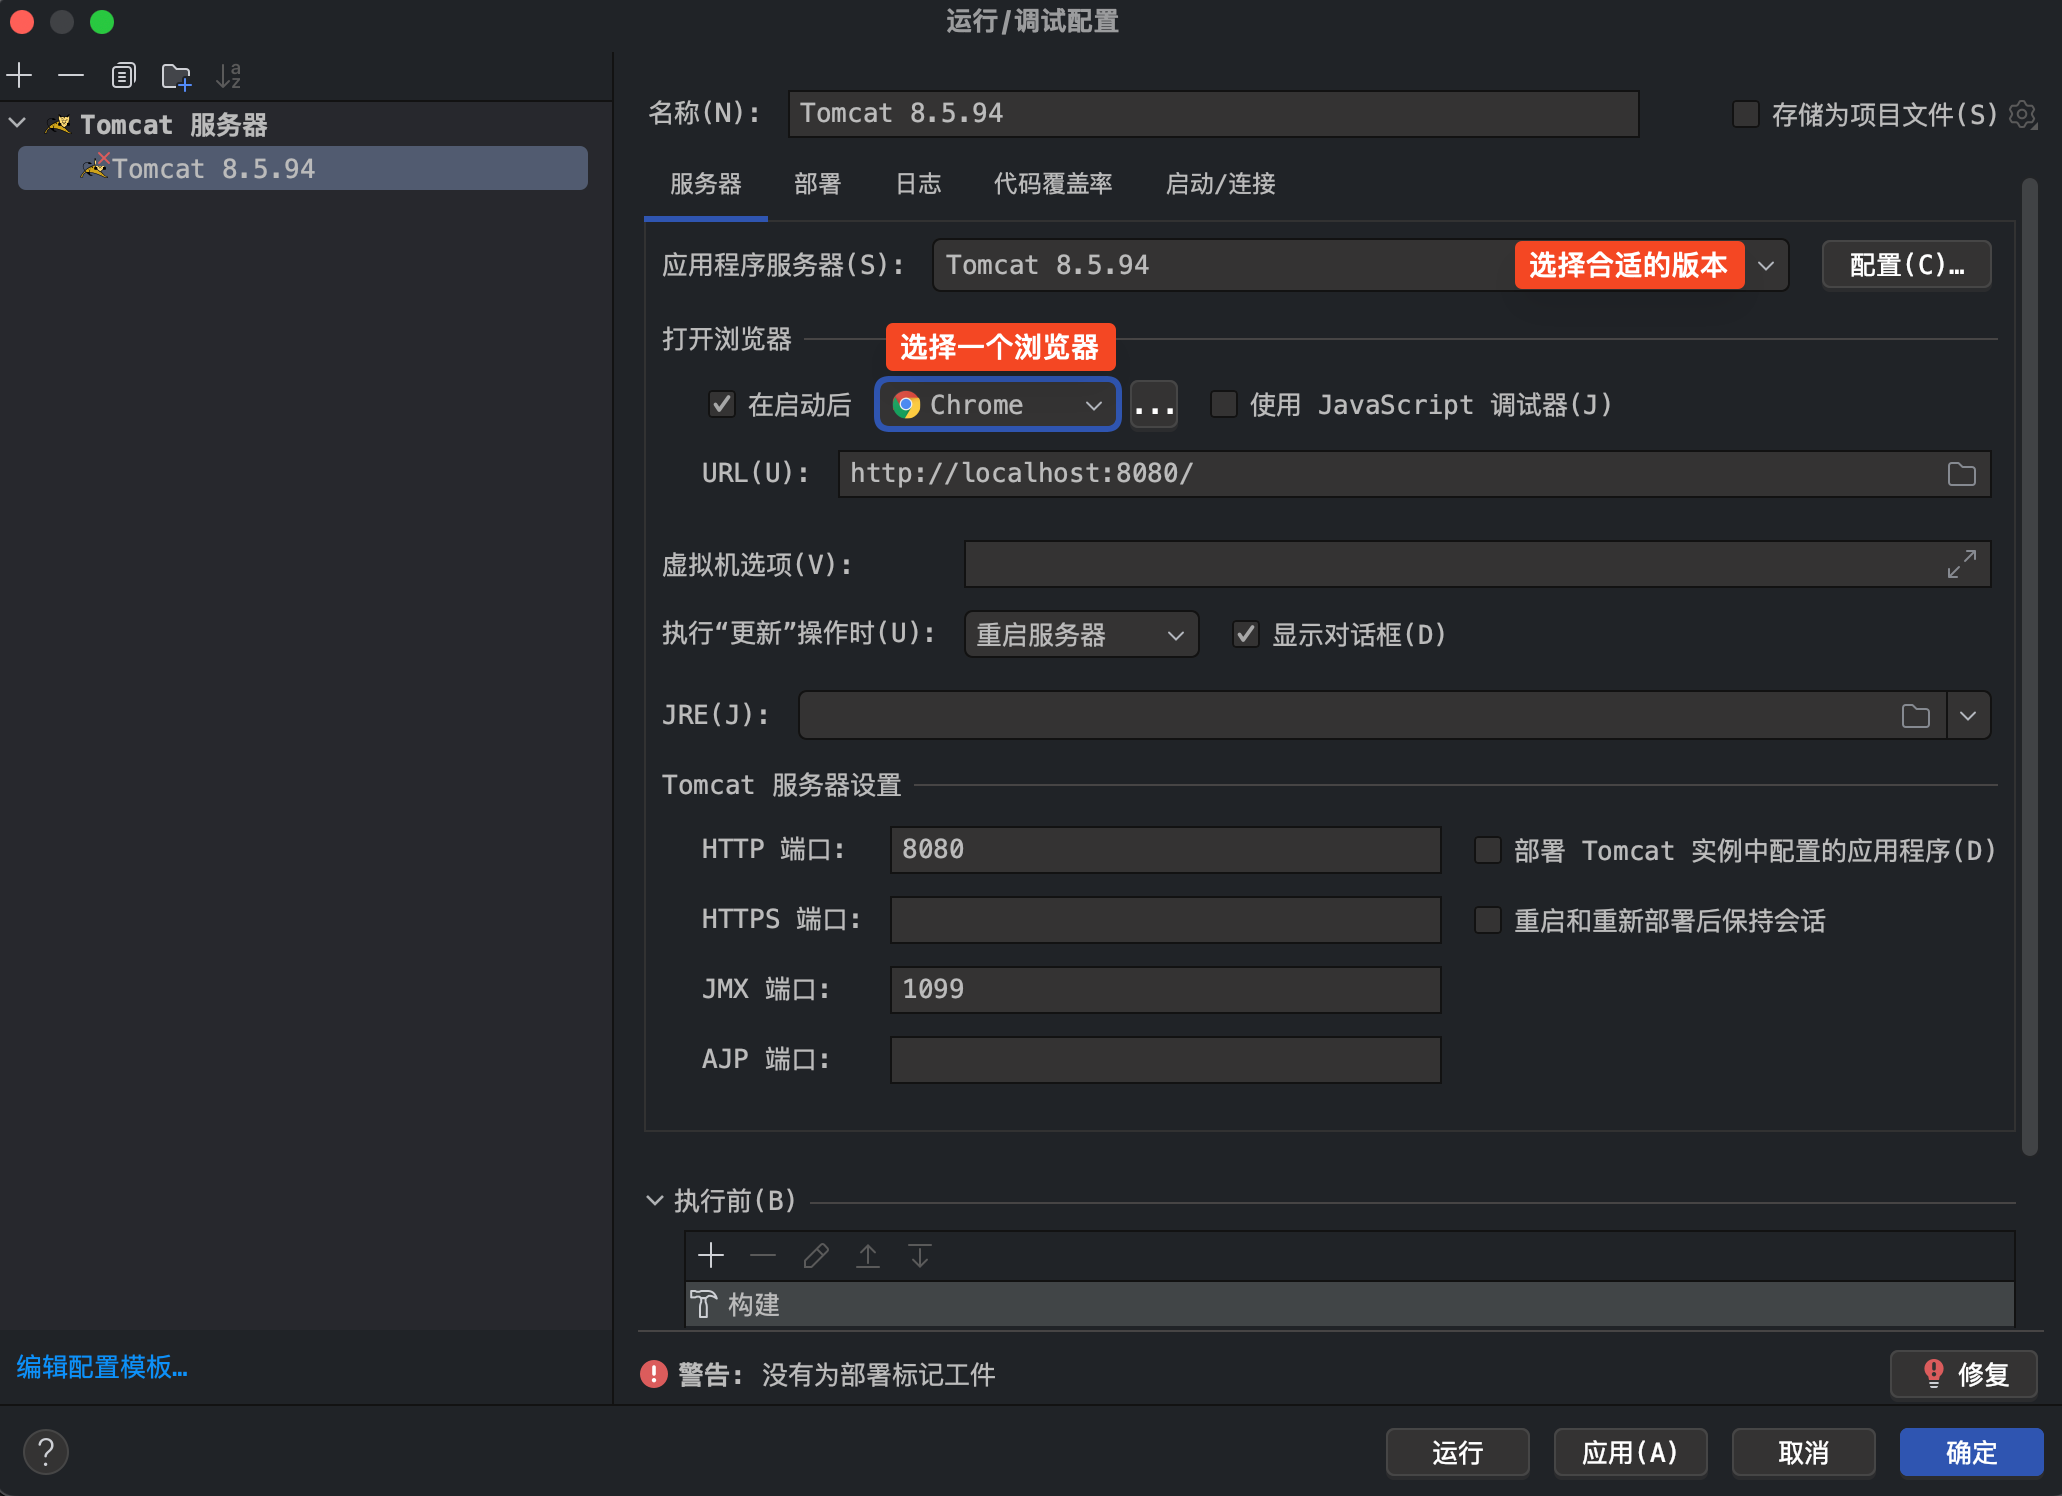Create a new configuration folder
The image size is (2062, 1496).
coord(176,75)
